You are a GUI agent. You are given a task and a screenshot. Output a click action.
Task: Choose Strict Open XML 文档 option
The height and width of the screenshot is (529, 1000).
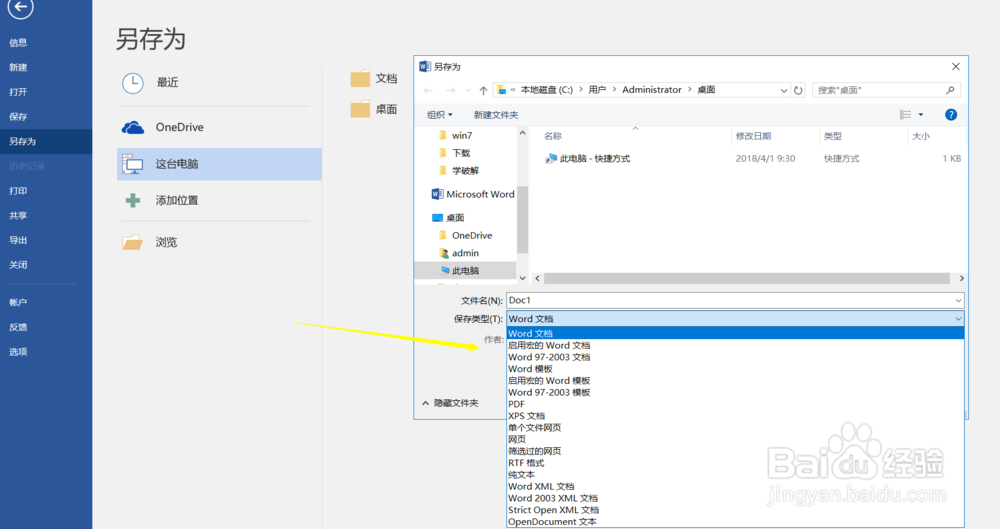[735, 510]
